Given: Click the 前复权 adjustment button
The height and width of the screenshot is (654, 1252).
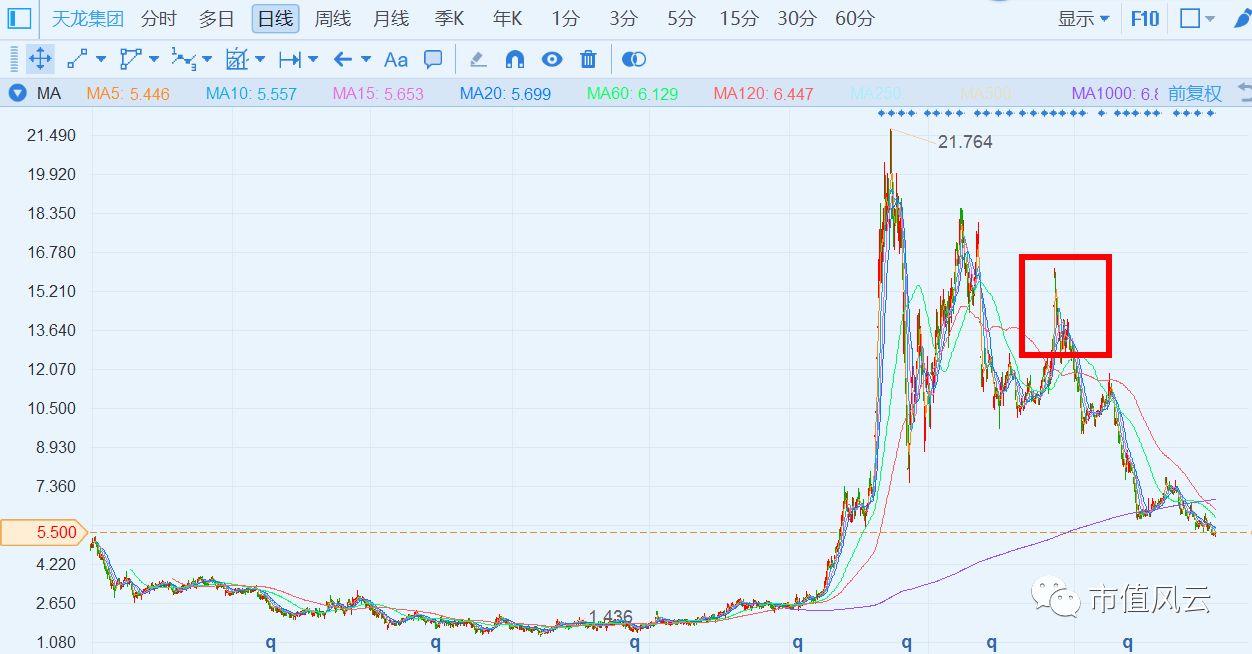Looking at the screenshot, I should click(1195, 93).
